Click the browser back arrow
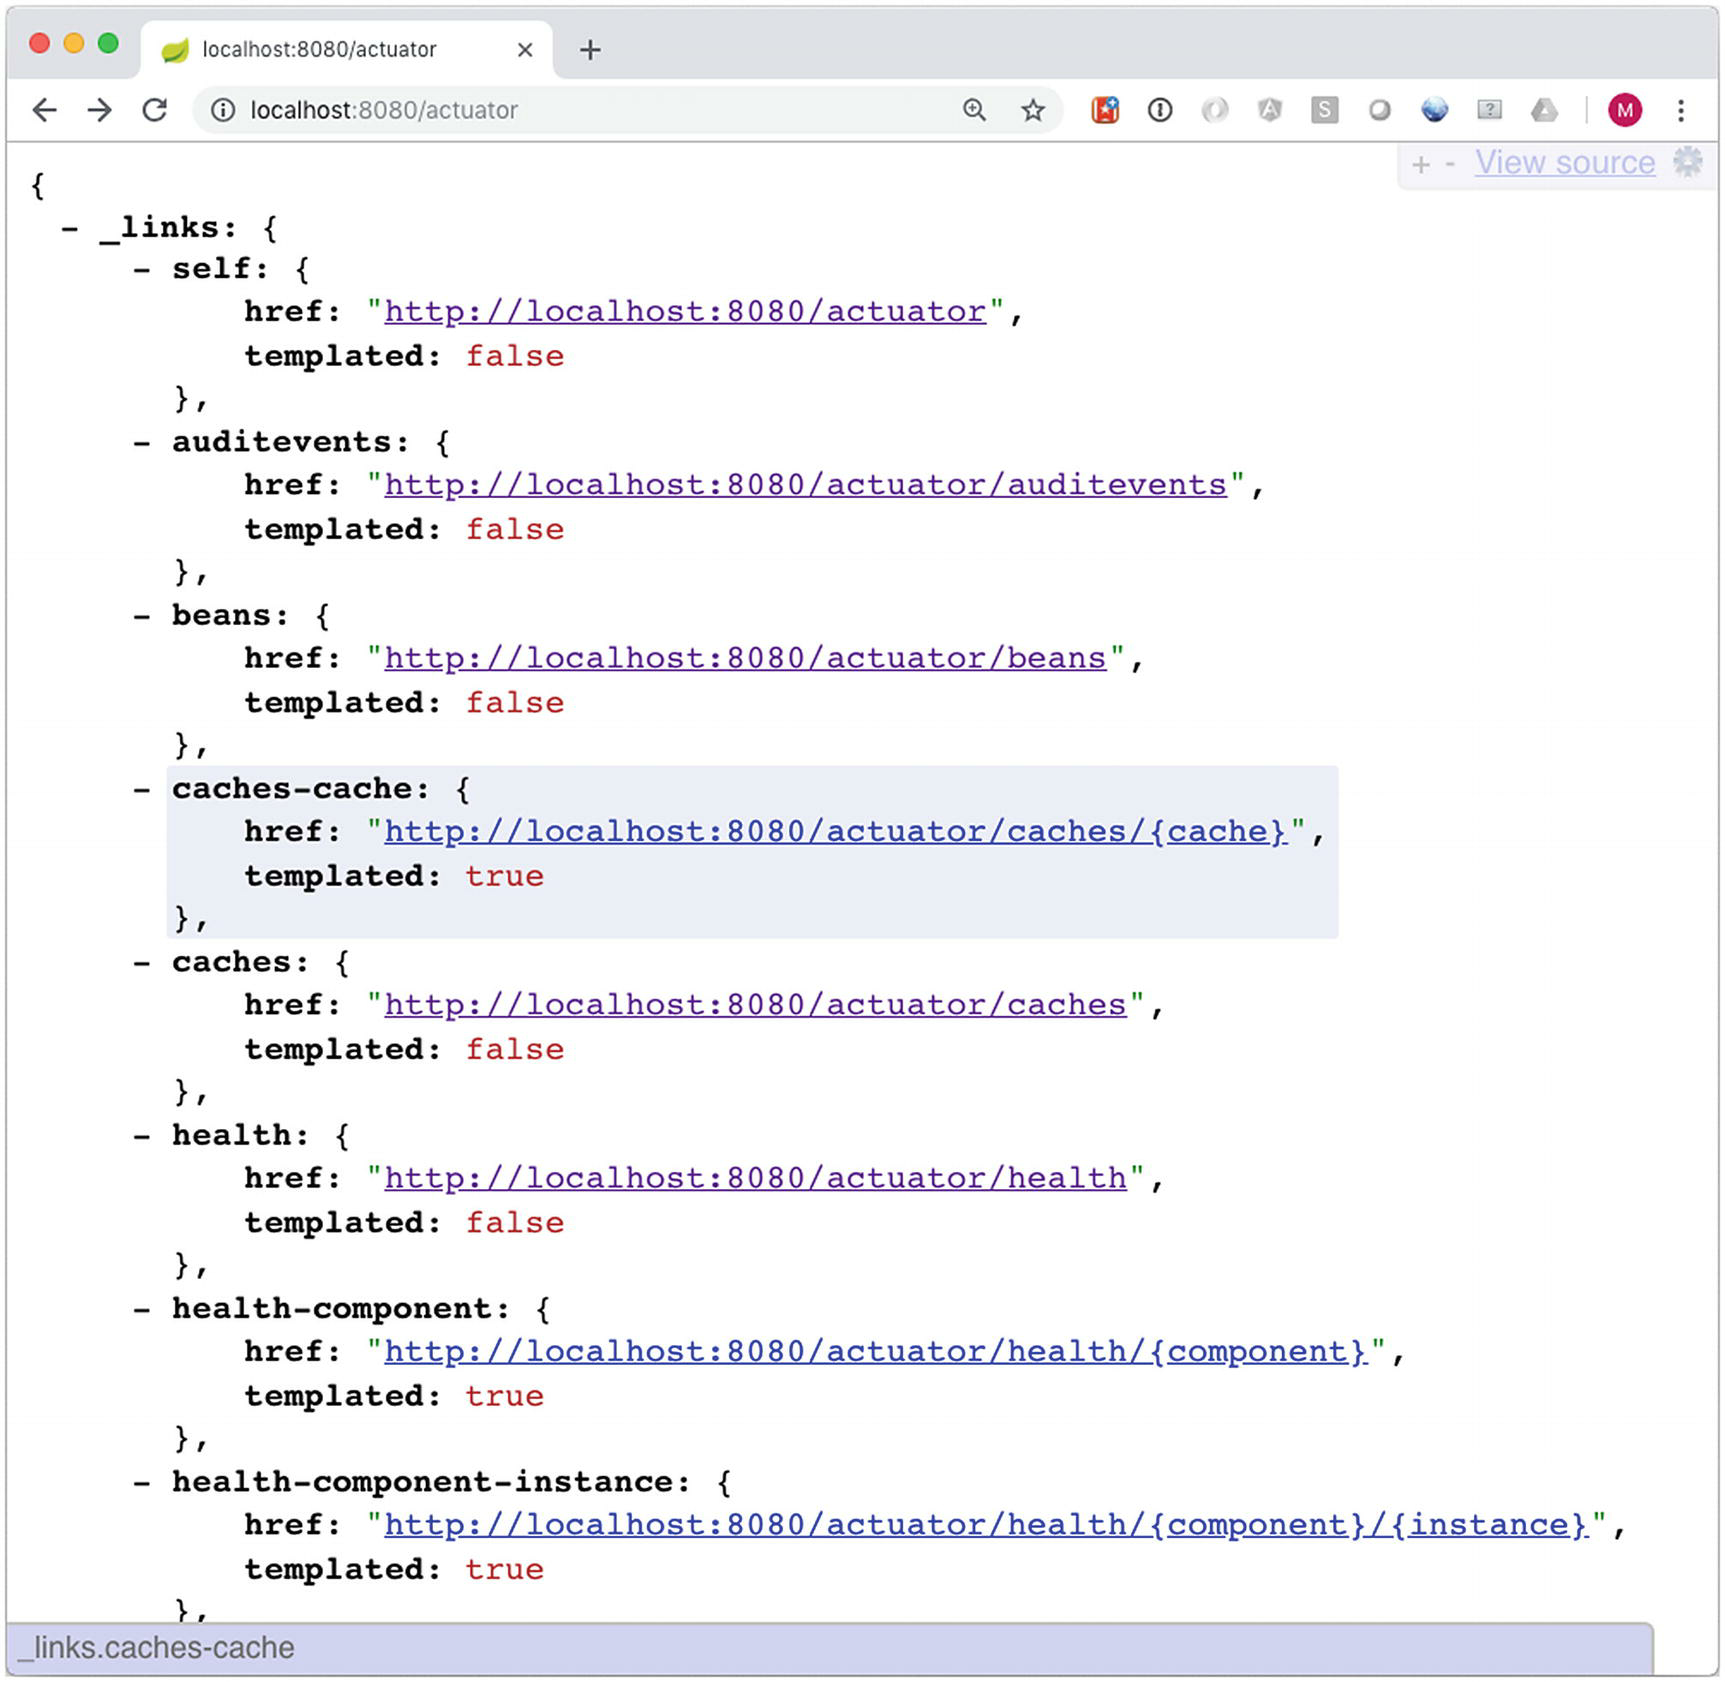 (x=44, y=110)
